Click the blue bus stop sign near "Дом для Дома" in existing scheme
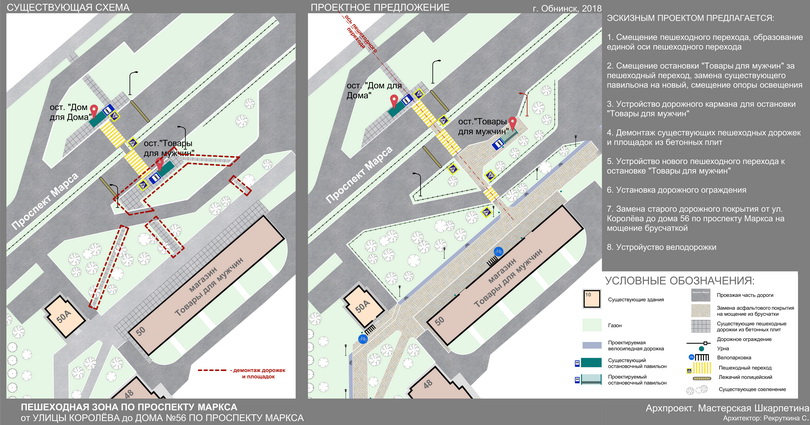The height and width of the screenshot is (425, 810). click(x=110, y=109)
